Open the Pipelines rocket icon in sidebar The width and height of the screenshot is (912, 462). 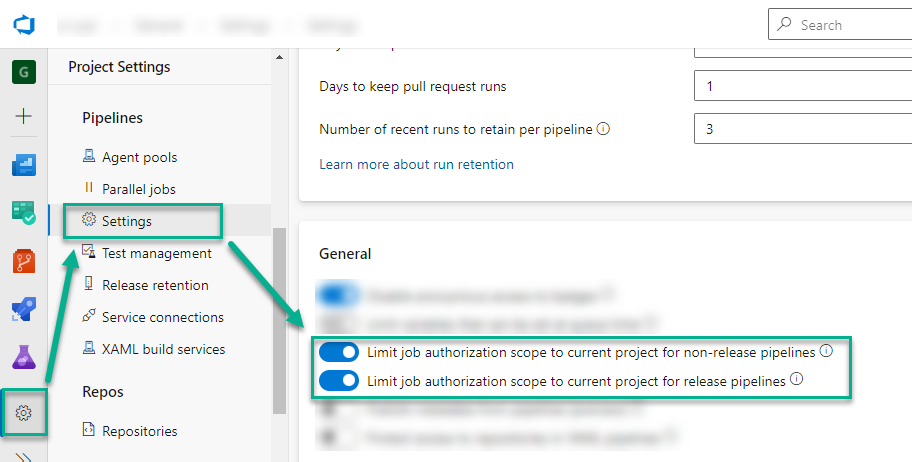click(23, 309)
